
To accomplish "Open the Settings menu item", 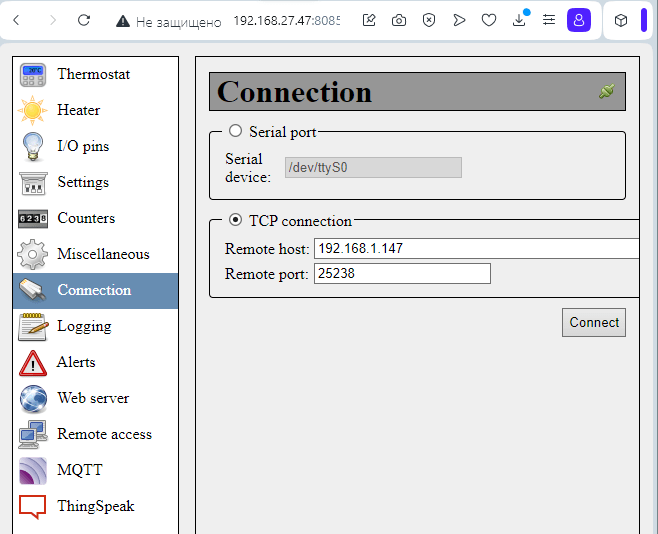I will pyautogui.click(x=83, y=182).
